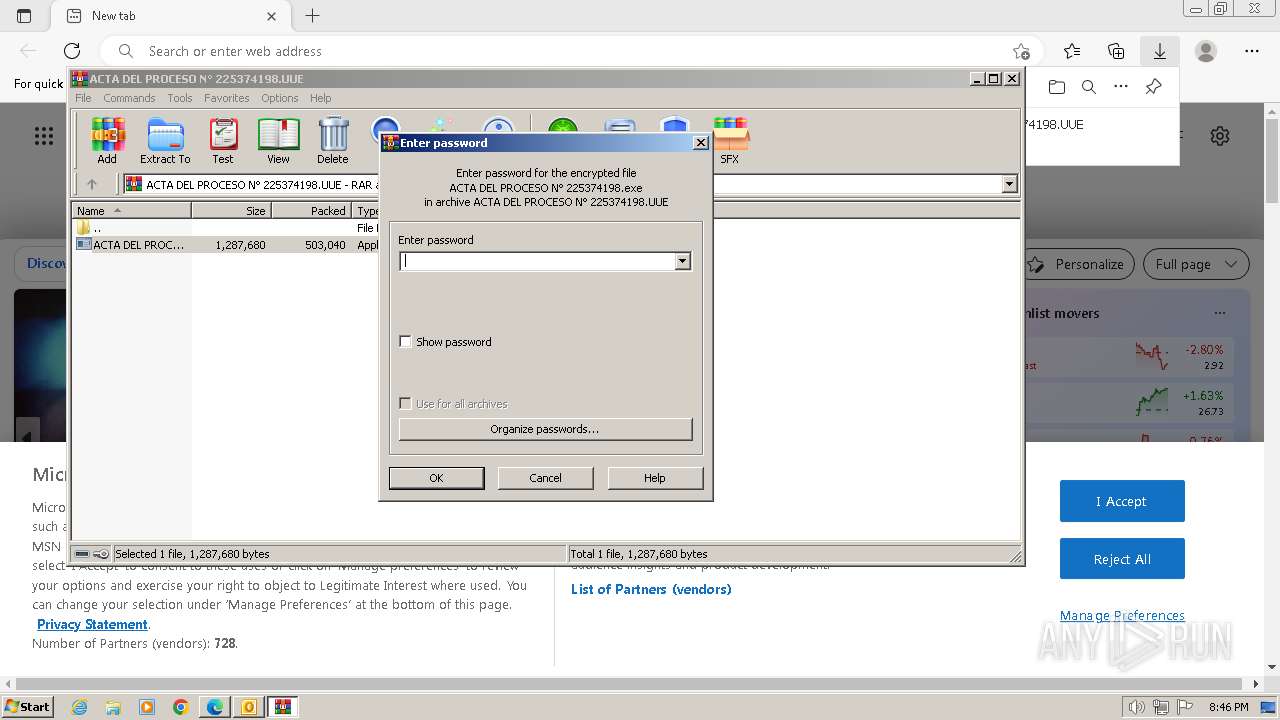Screen dimensions: 1280x720
Task: Click the Test archive icon
Action: pyautogui.click(x=223, y=140)
